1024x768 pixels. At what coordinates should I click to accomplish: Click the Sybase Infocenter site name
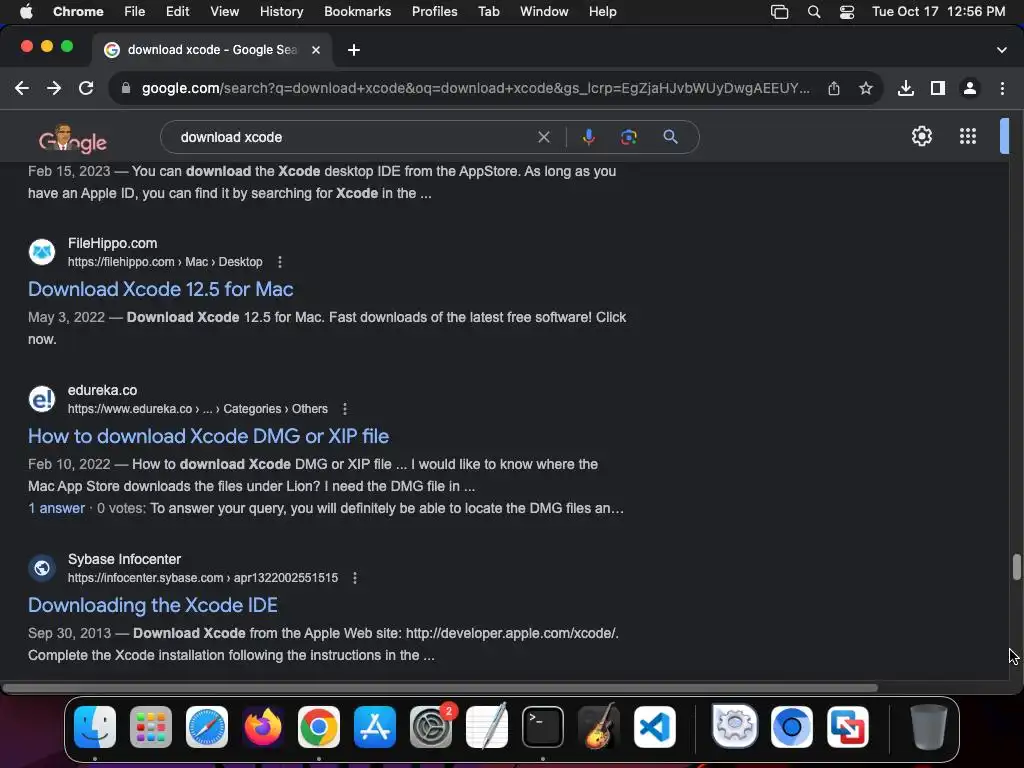[x=124, y=559]
